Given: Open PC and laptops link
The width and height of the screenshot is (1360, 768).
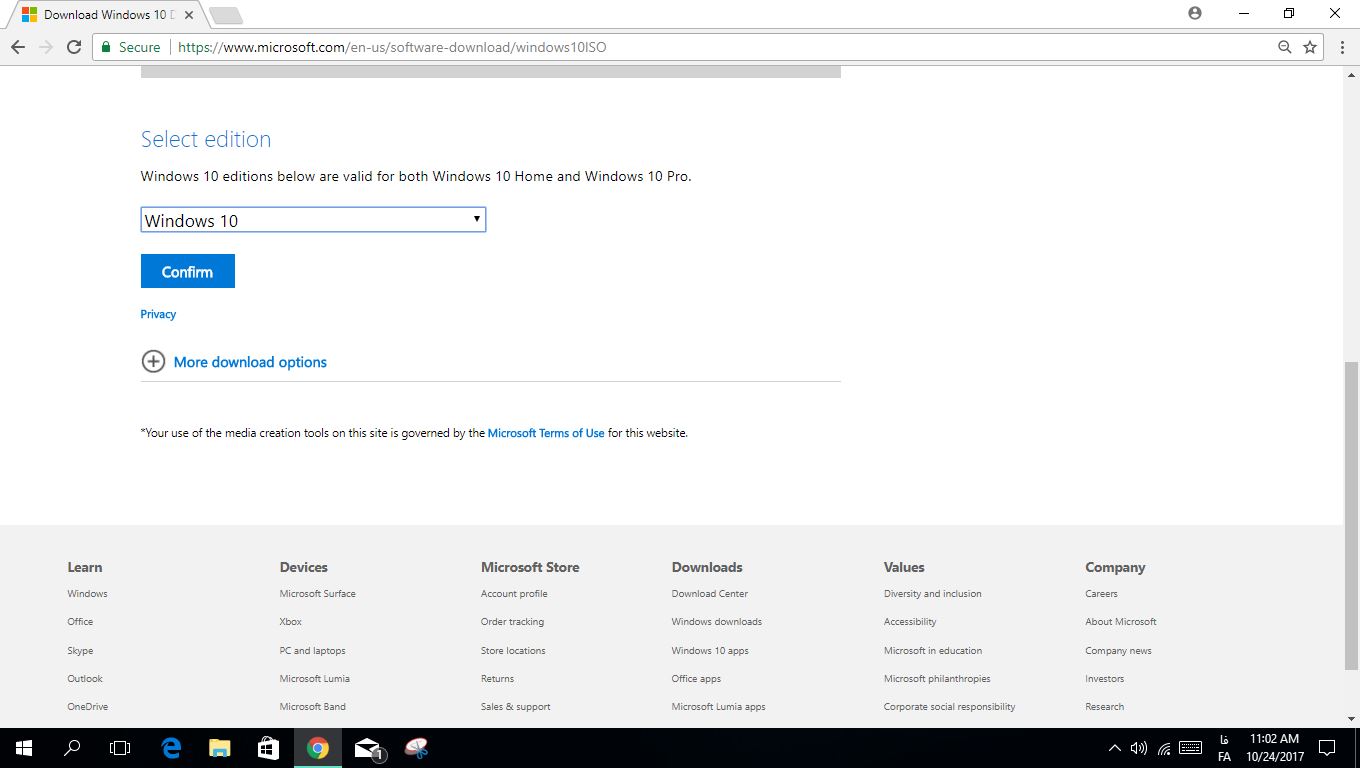Looking at the screenshot, I should 312,651.
